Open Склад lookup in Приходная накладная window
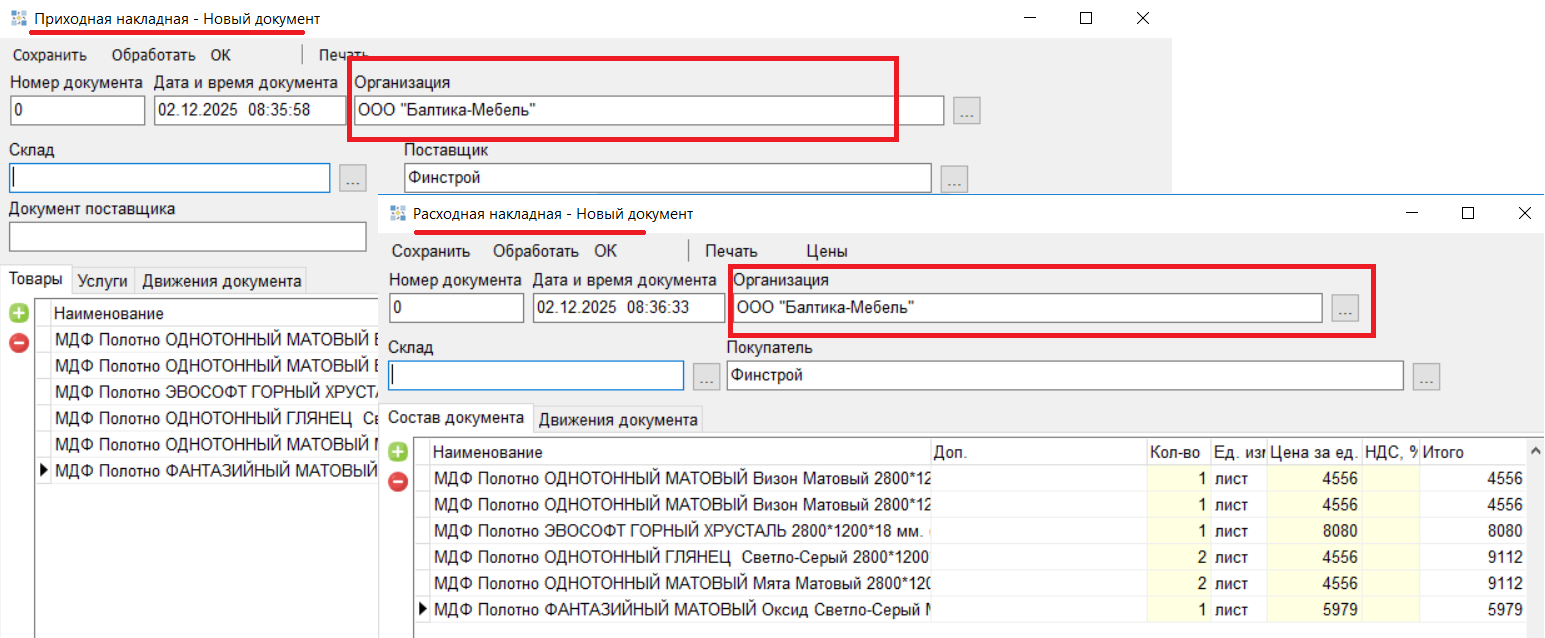This screenshot has width=1545, height=638. pos(354,180)
